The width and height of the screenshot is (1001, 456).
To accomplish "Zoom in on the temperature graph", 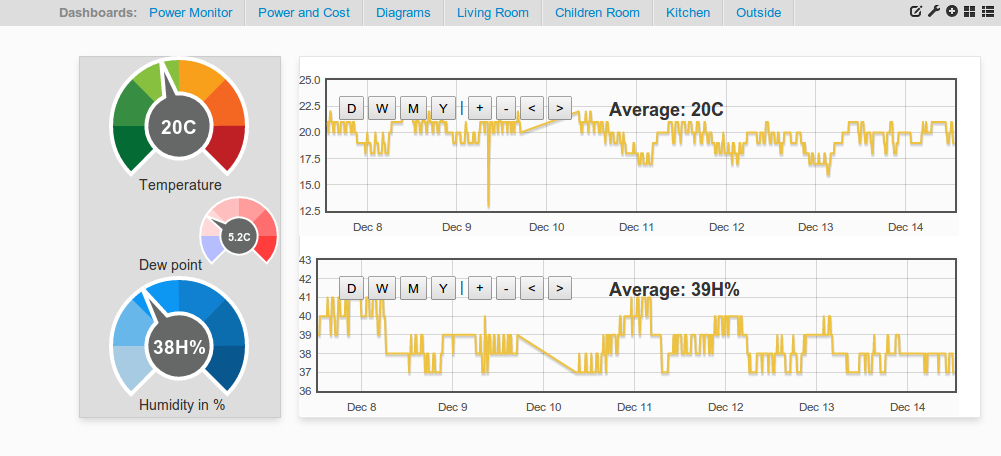I will pos(479,109).
